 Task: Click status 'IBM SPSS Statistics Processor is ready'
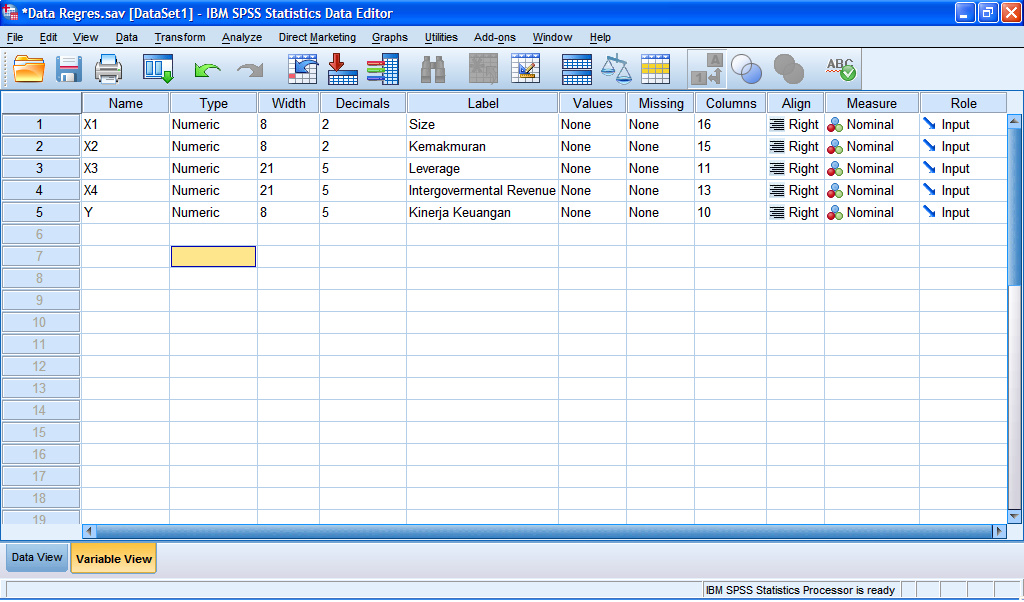(800, 590)
